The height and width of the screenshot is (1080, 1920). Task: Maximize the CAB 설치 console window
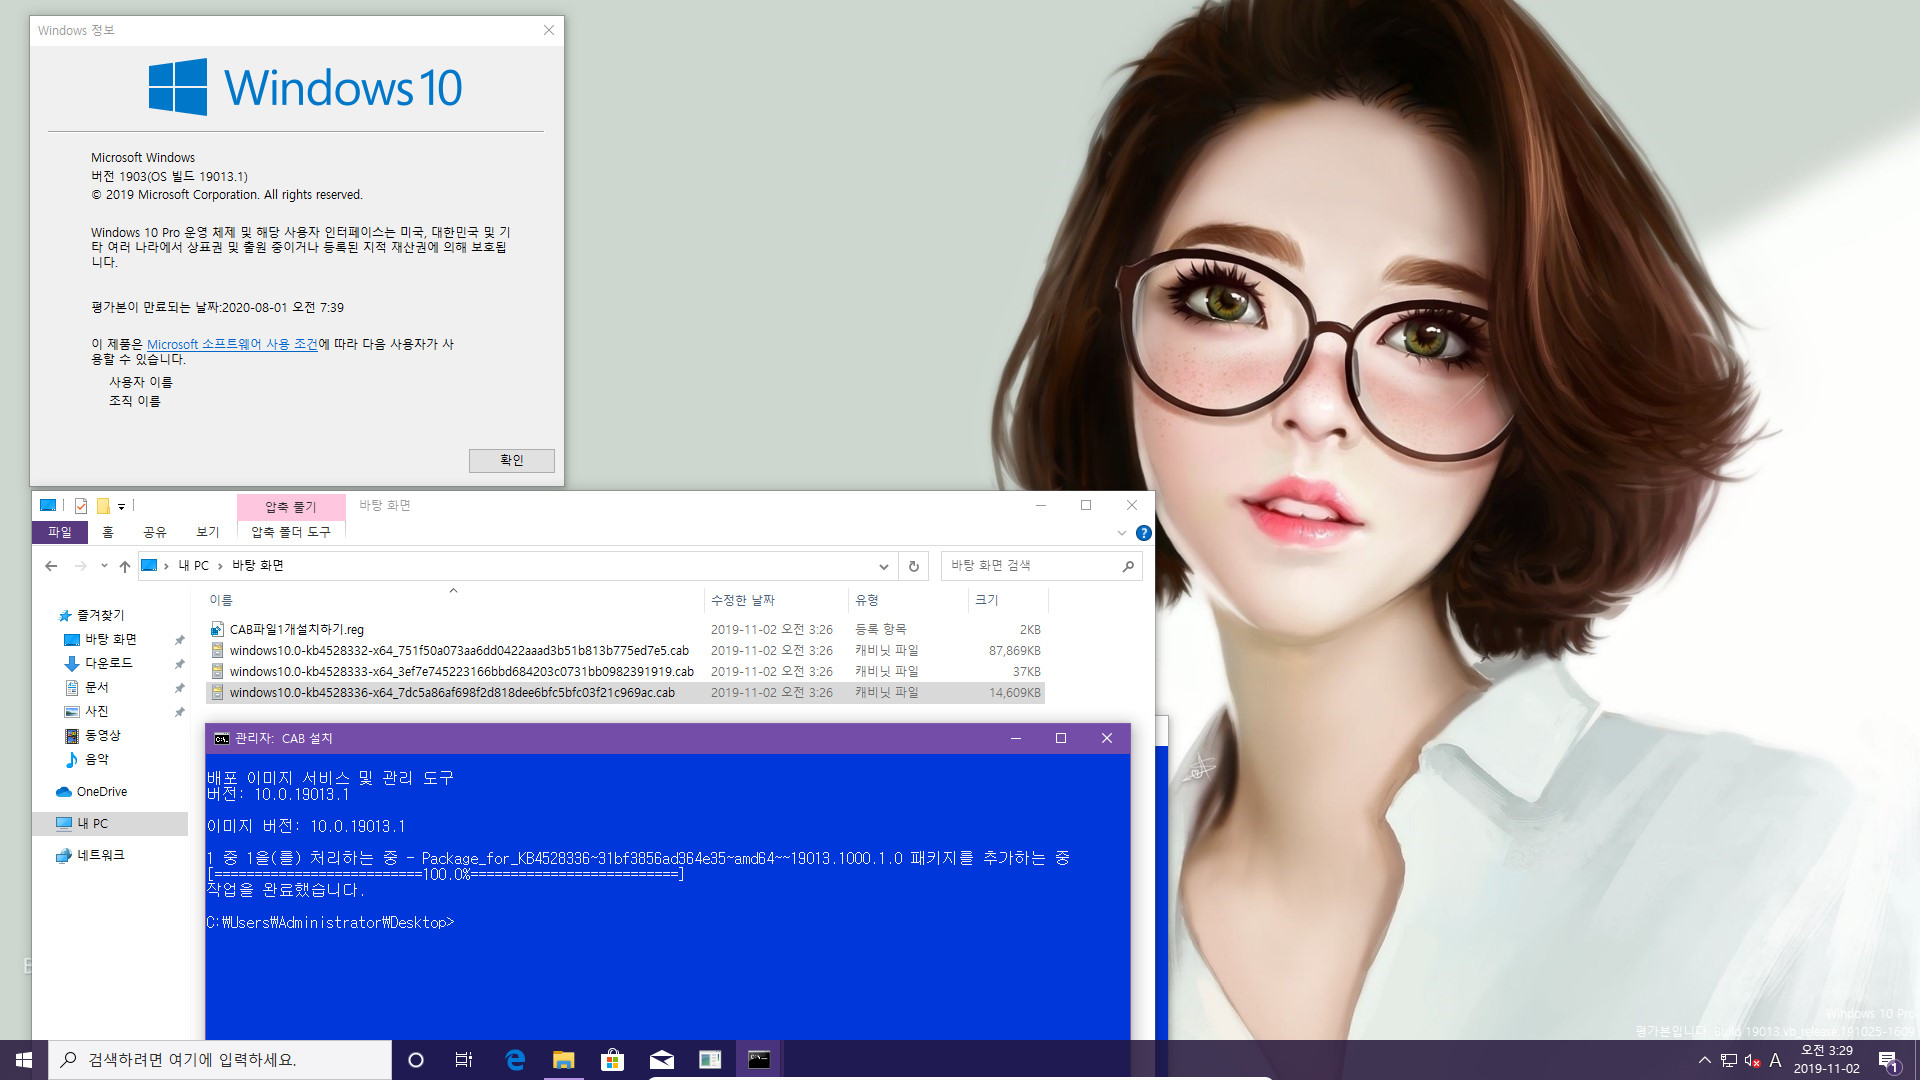pos(1061,738)
